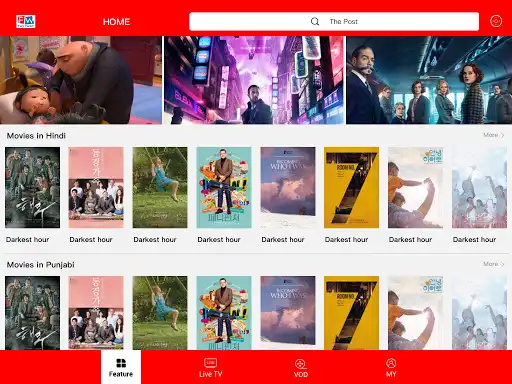Click Darkest hour title under dark group poster

[27, 239]
